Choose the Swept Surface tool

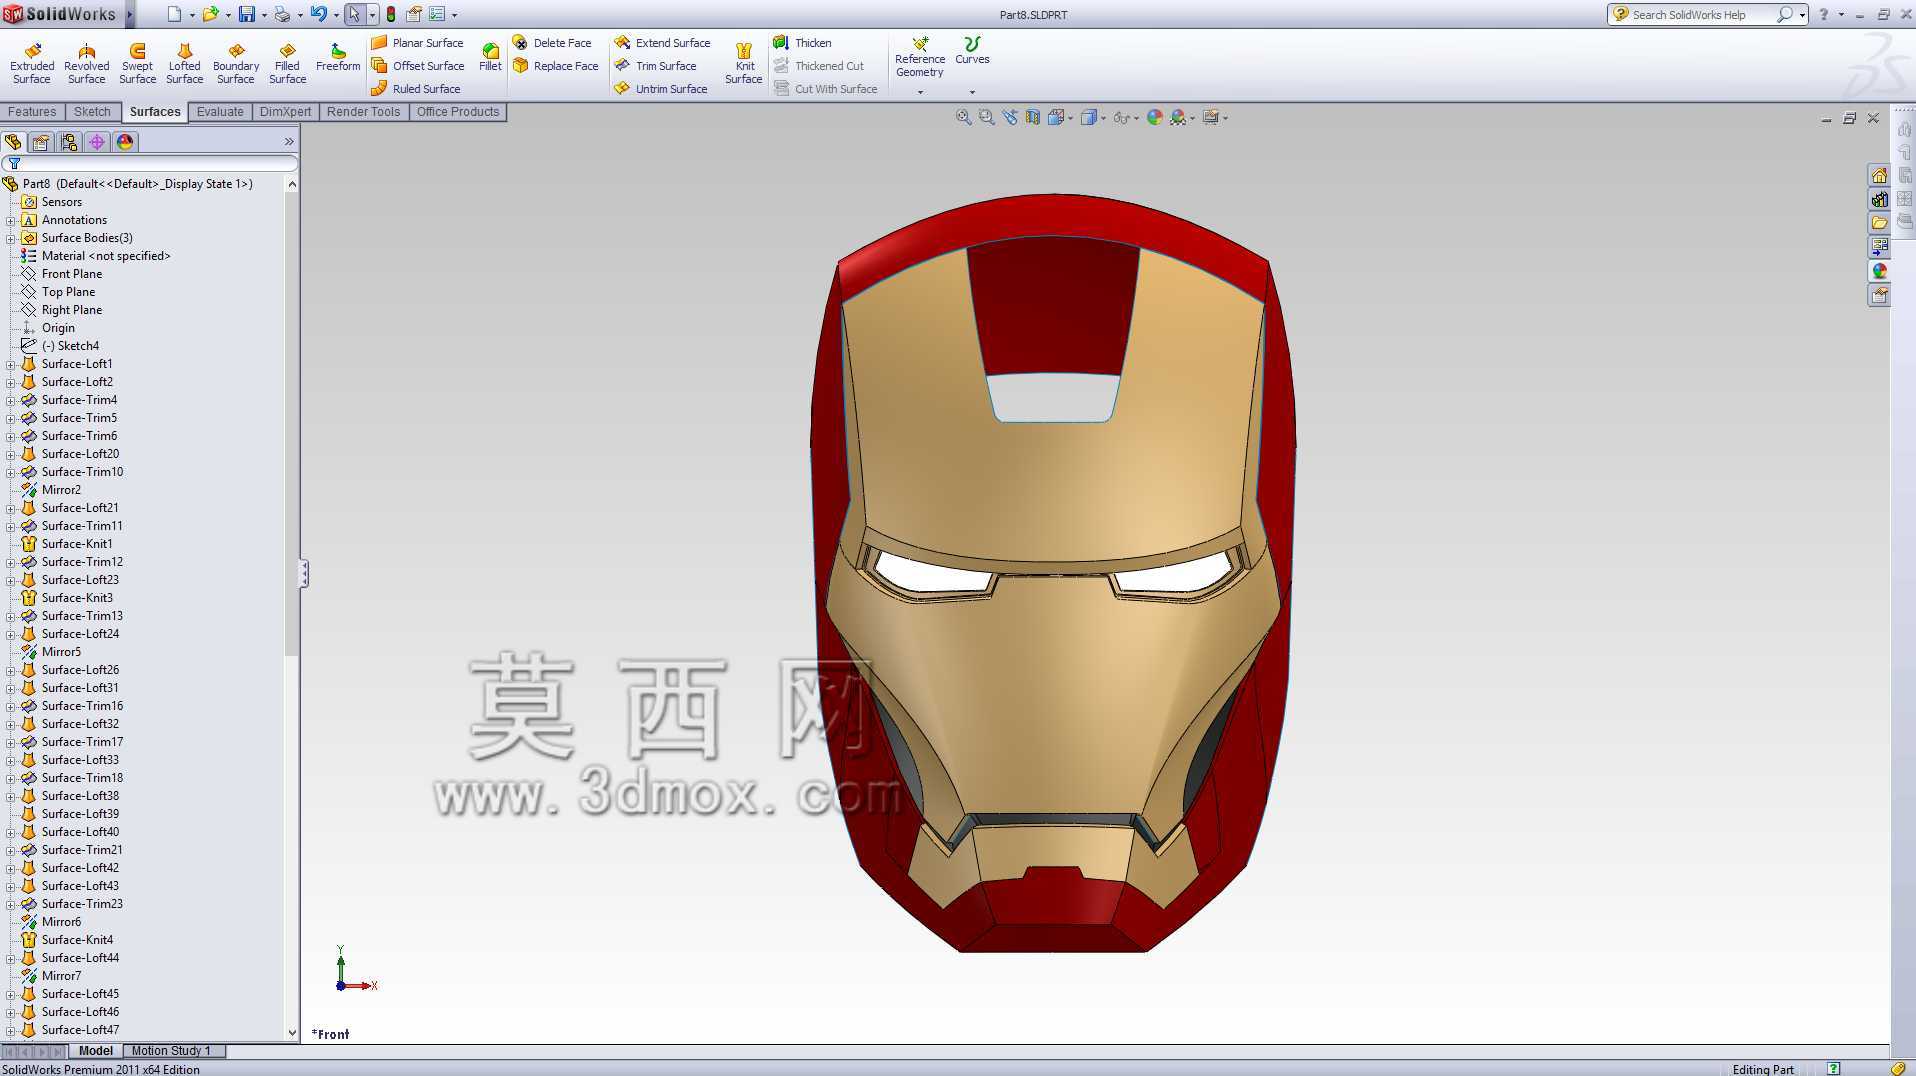pyautogui.click(x=137, y=64)
